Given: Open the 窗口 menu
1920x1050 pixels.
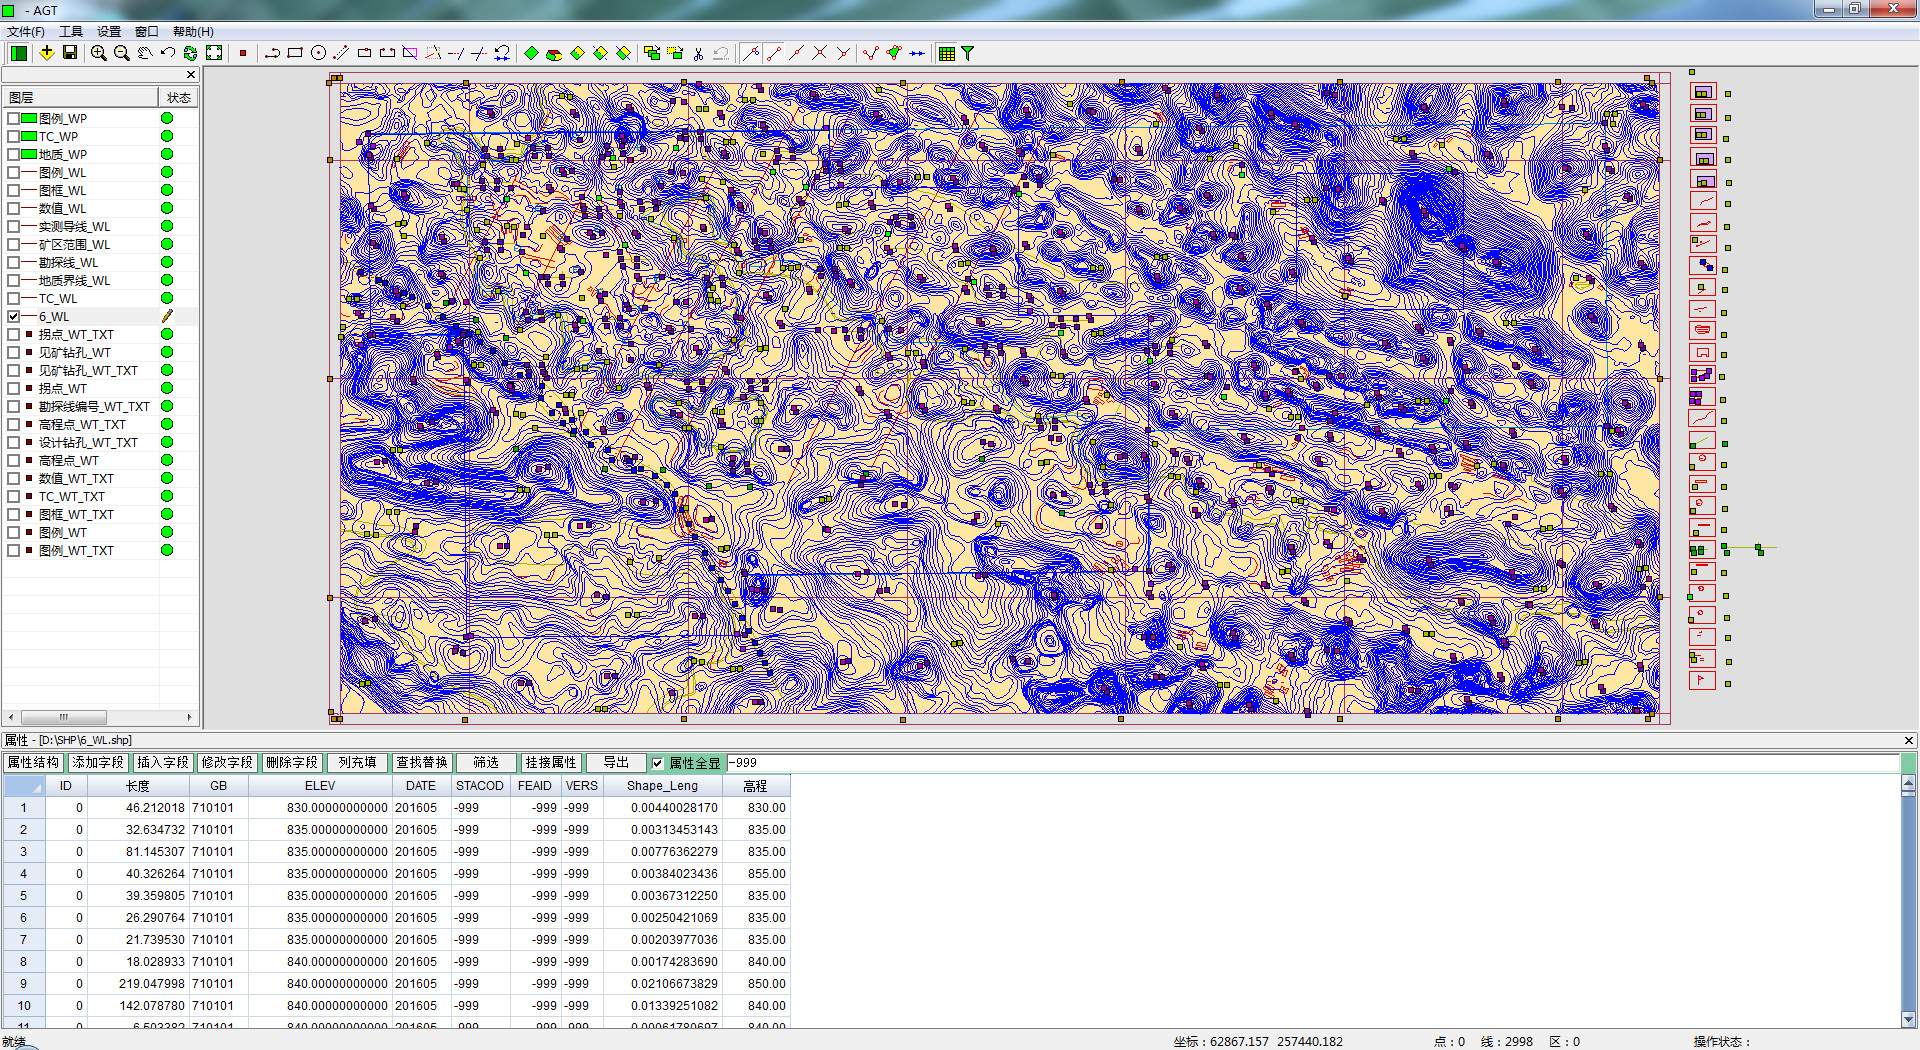Looking at the screenshot, I should [x=147, y=31].
